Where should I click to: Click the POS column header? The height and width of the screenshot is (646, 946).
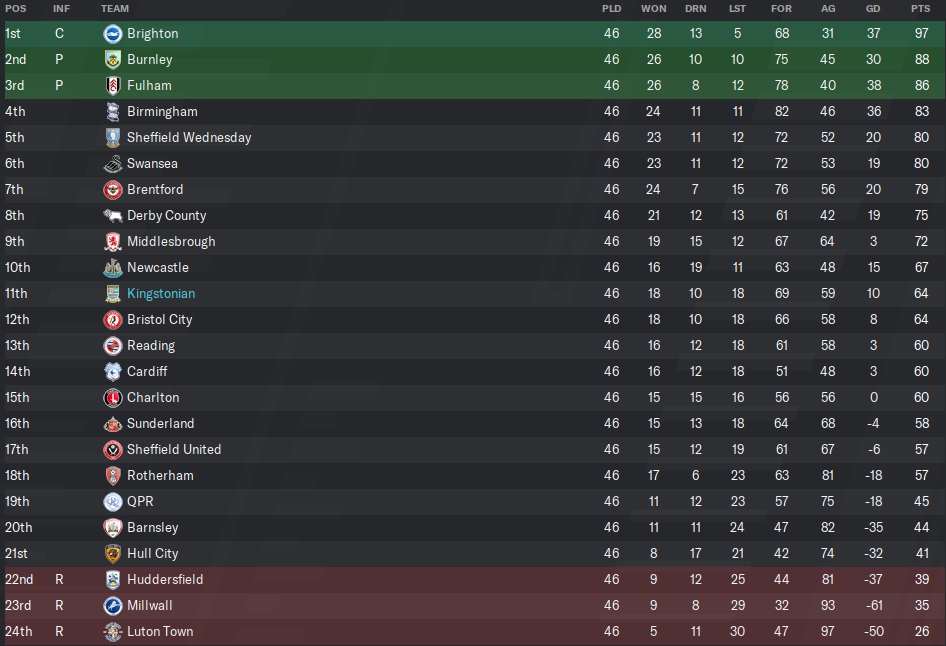(16, 8)
